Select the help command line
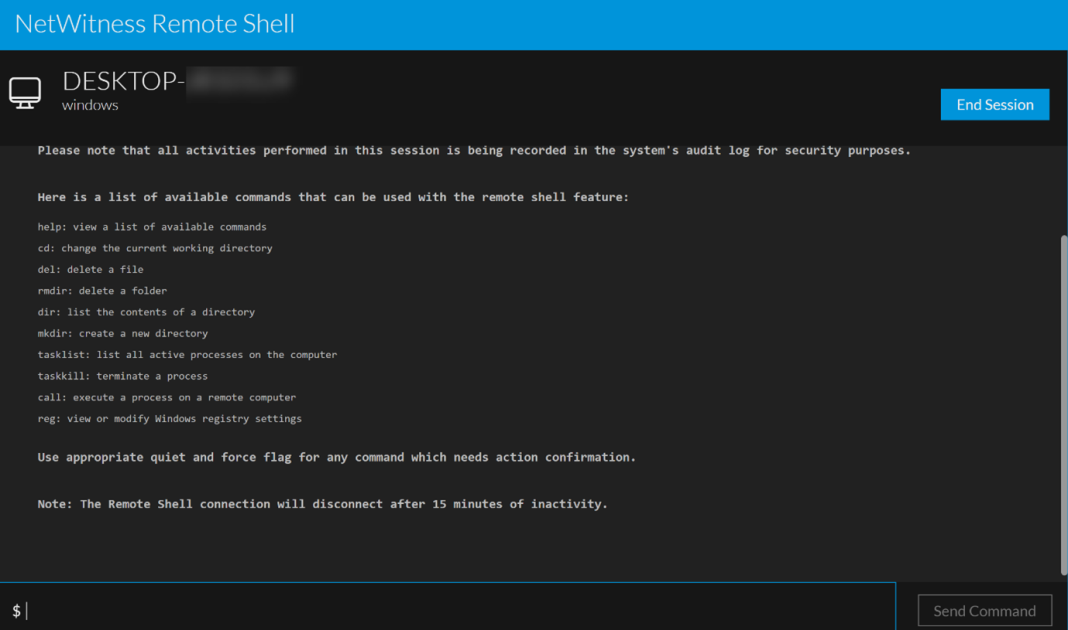 click(152, 226)
